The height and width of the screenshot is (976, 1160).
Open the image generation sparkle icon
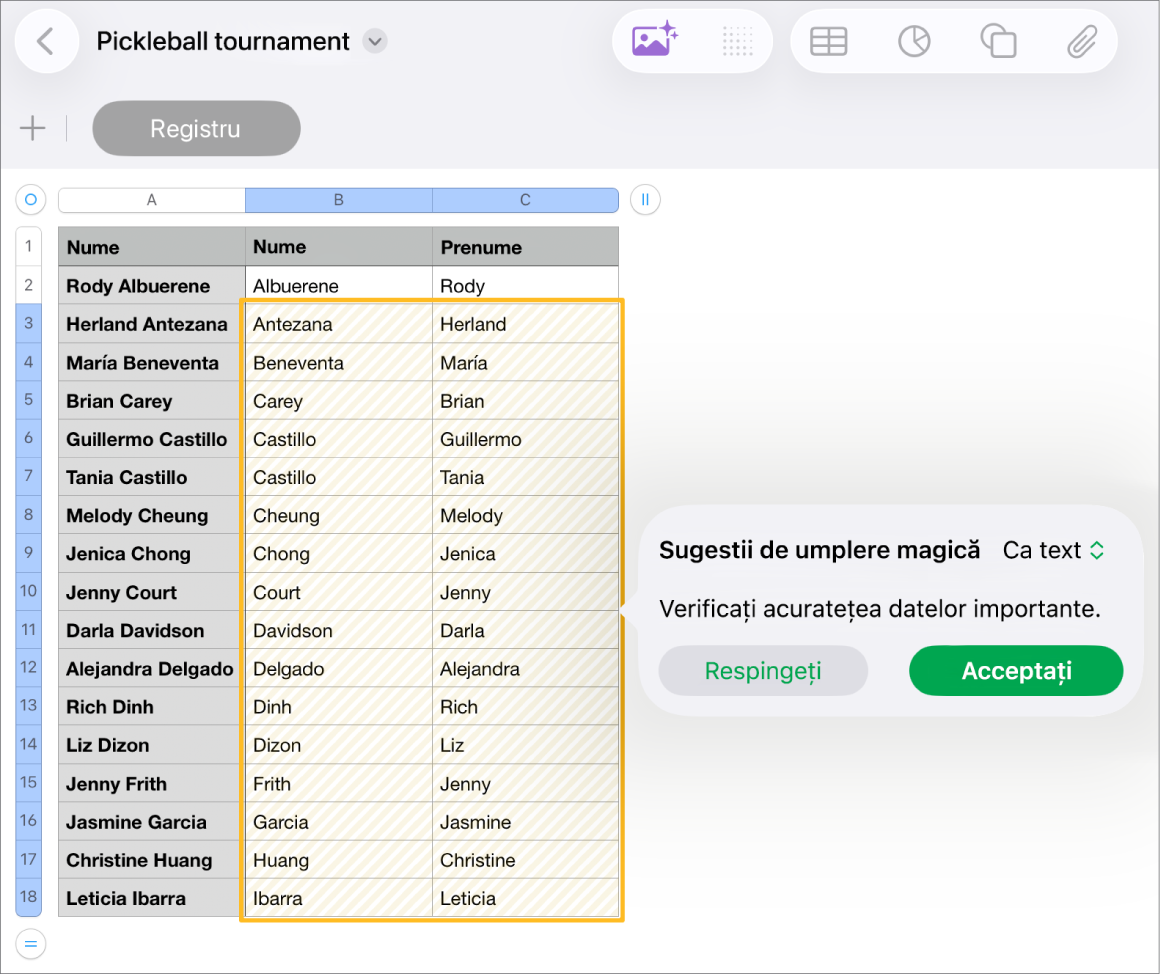655,40
